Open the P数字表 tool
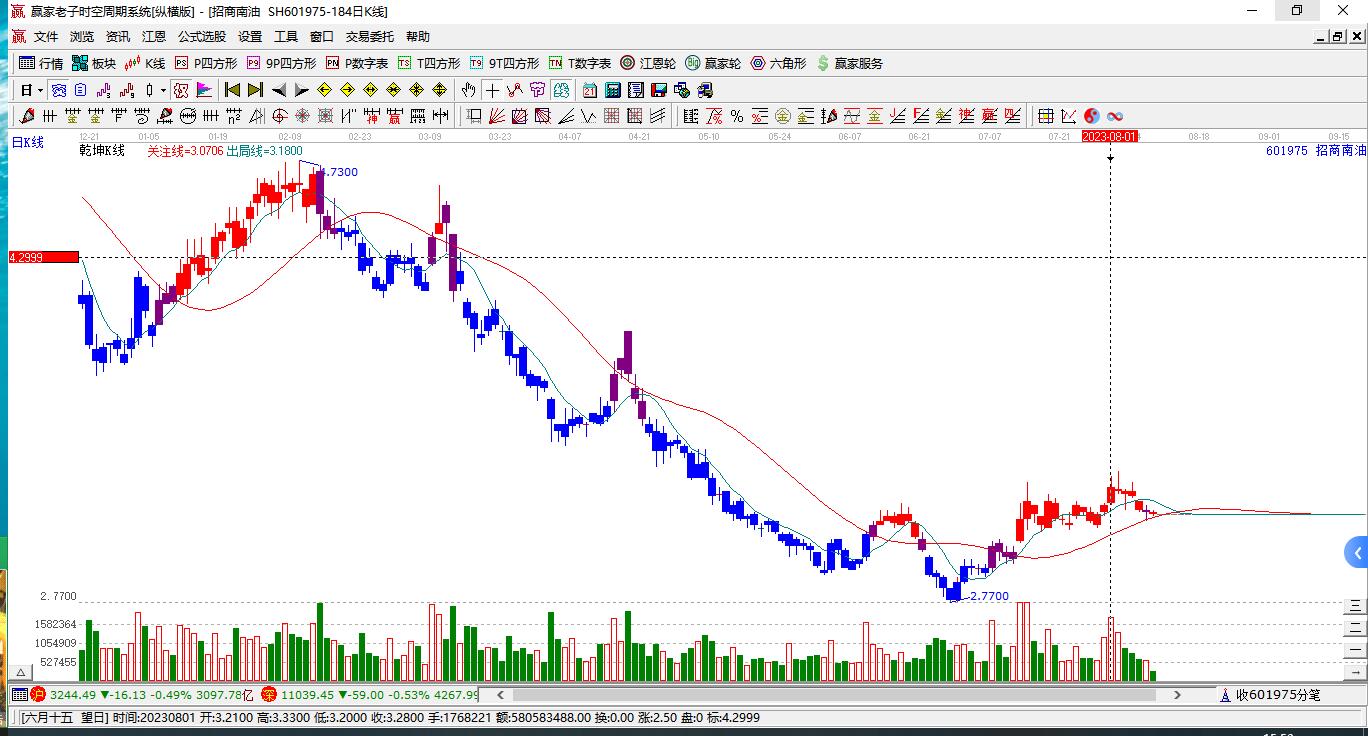Image resolution: width=1368 pixels, height=736 pixels. click(x=357, y=63)
